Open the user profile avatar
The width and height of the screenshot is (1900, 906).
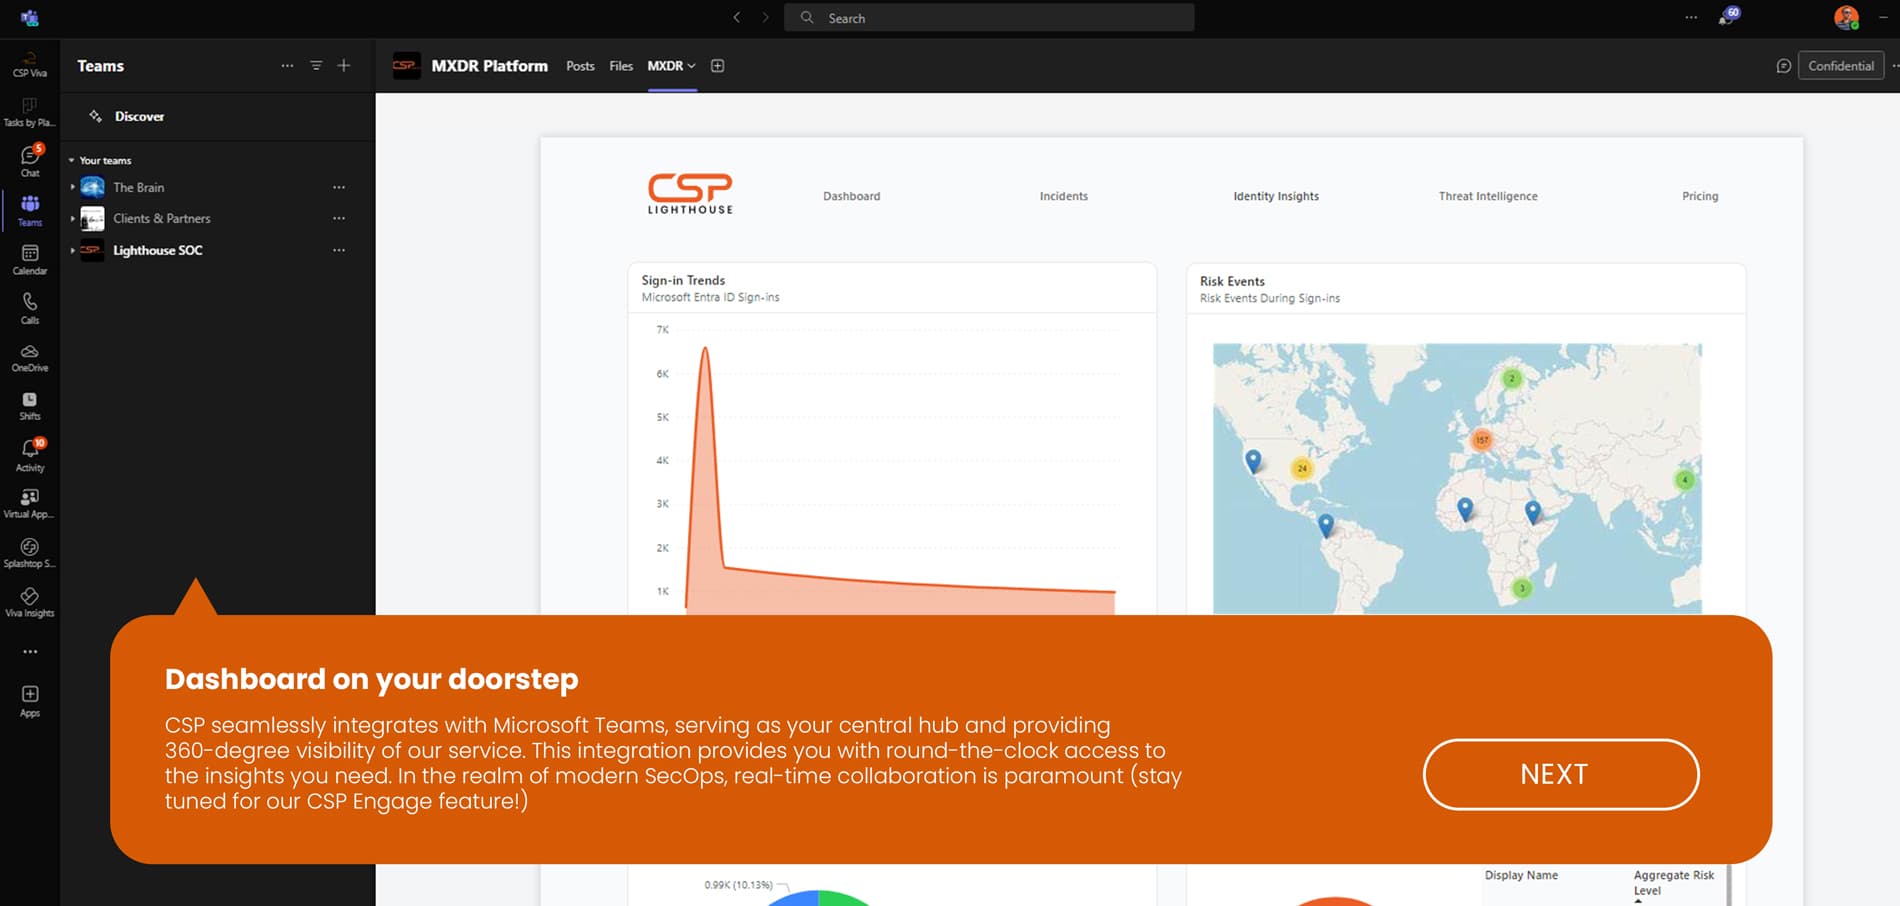(1846, 17)
